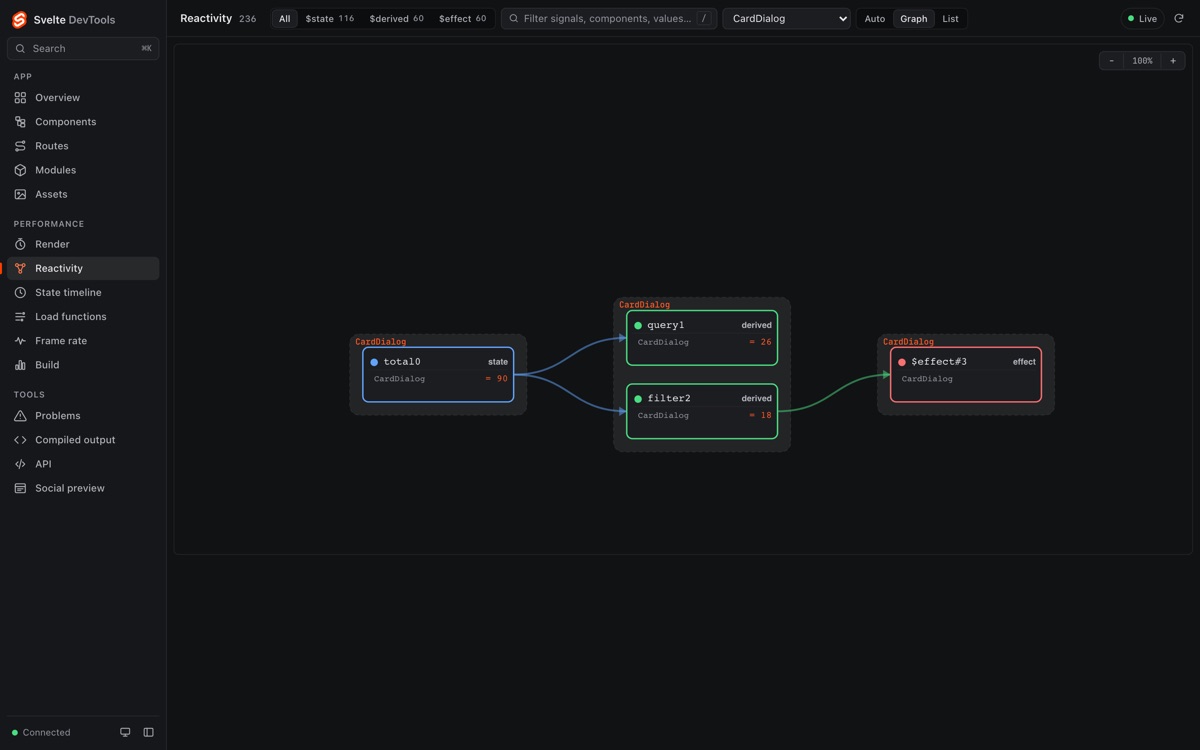1200x750 pixels.
Task: Open the Overview grid icon
Action: pos(20,98)
